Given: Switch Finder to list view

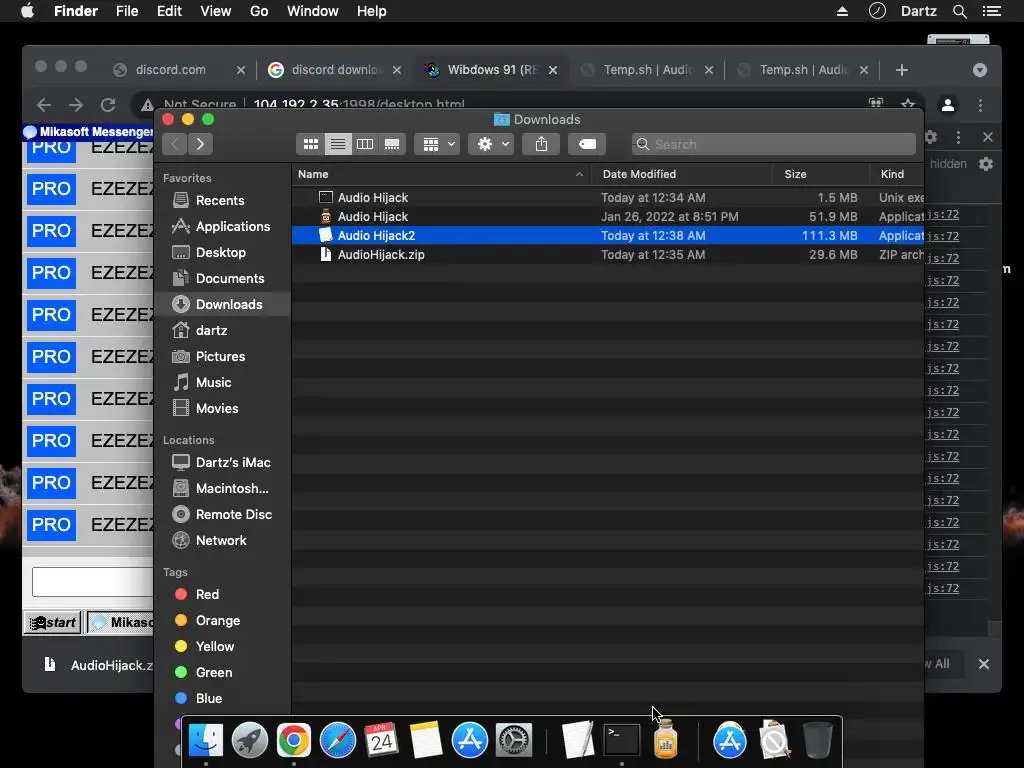Looking at the screenshot, I should [x=338, y=144].
